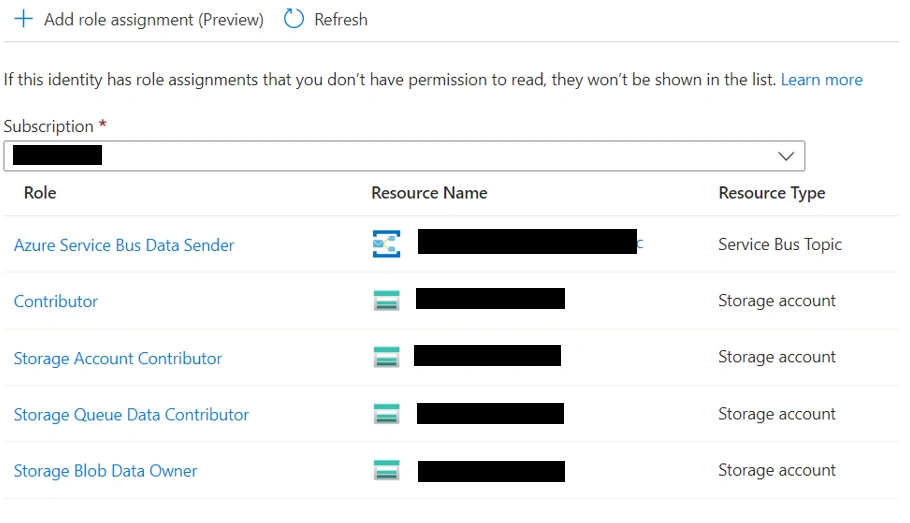Sort by the Resource Type column header
Screen dimensions: 910x523
772,193
